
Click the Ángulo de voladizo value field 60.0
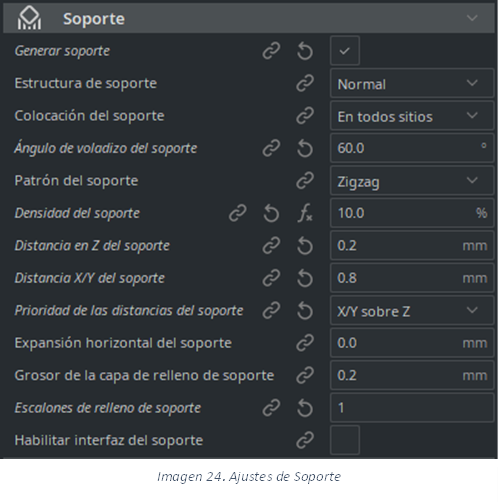point(412,148)
